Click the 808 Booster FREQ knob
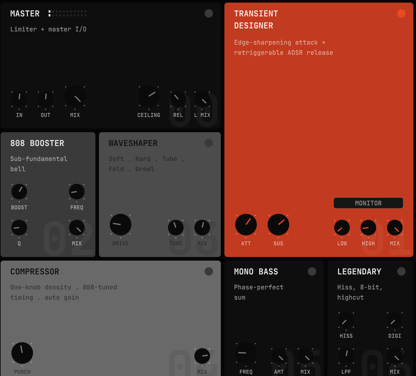This screenshot has height=376, width=416. click(77, 192)
